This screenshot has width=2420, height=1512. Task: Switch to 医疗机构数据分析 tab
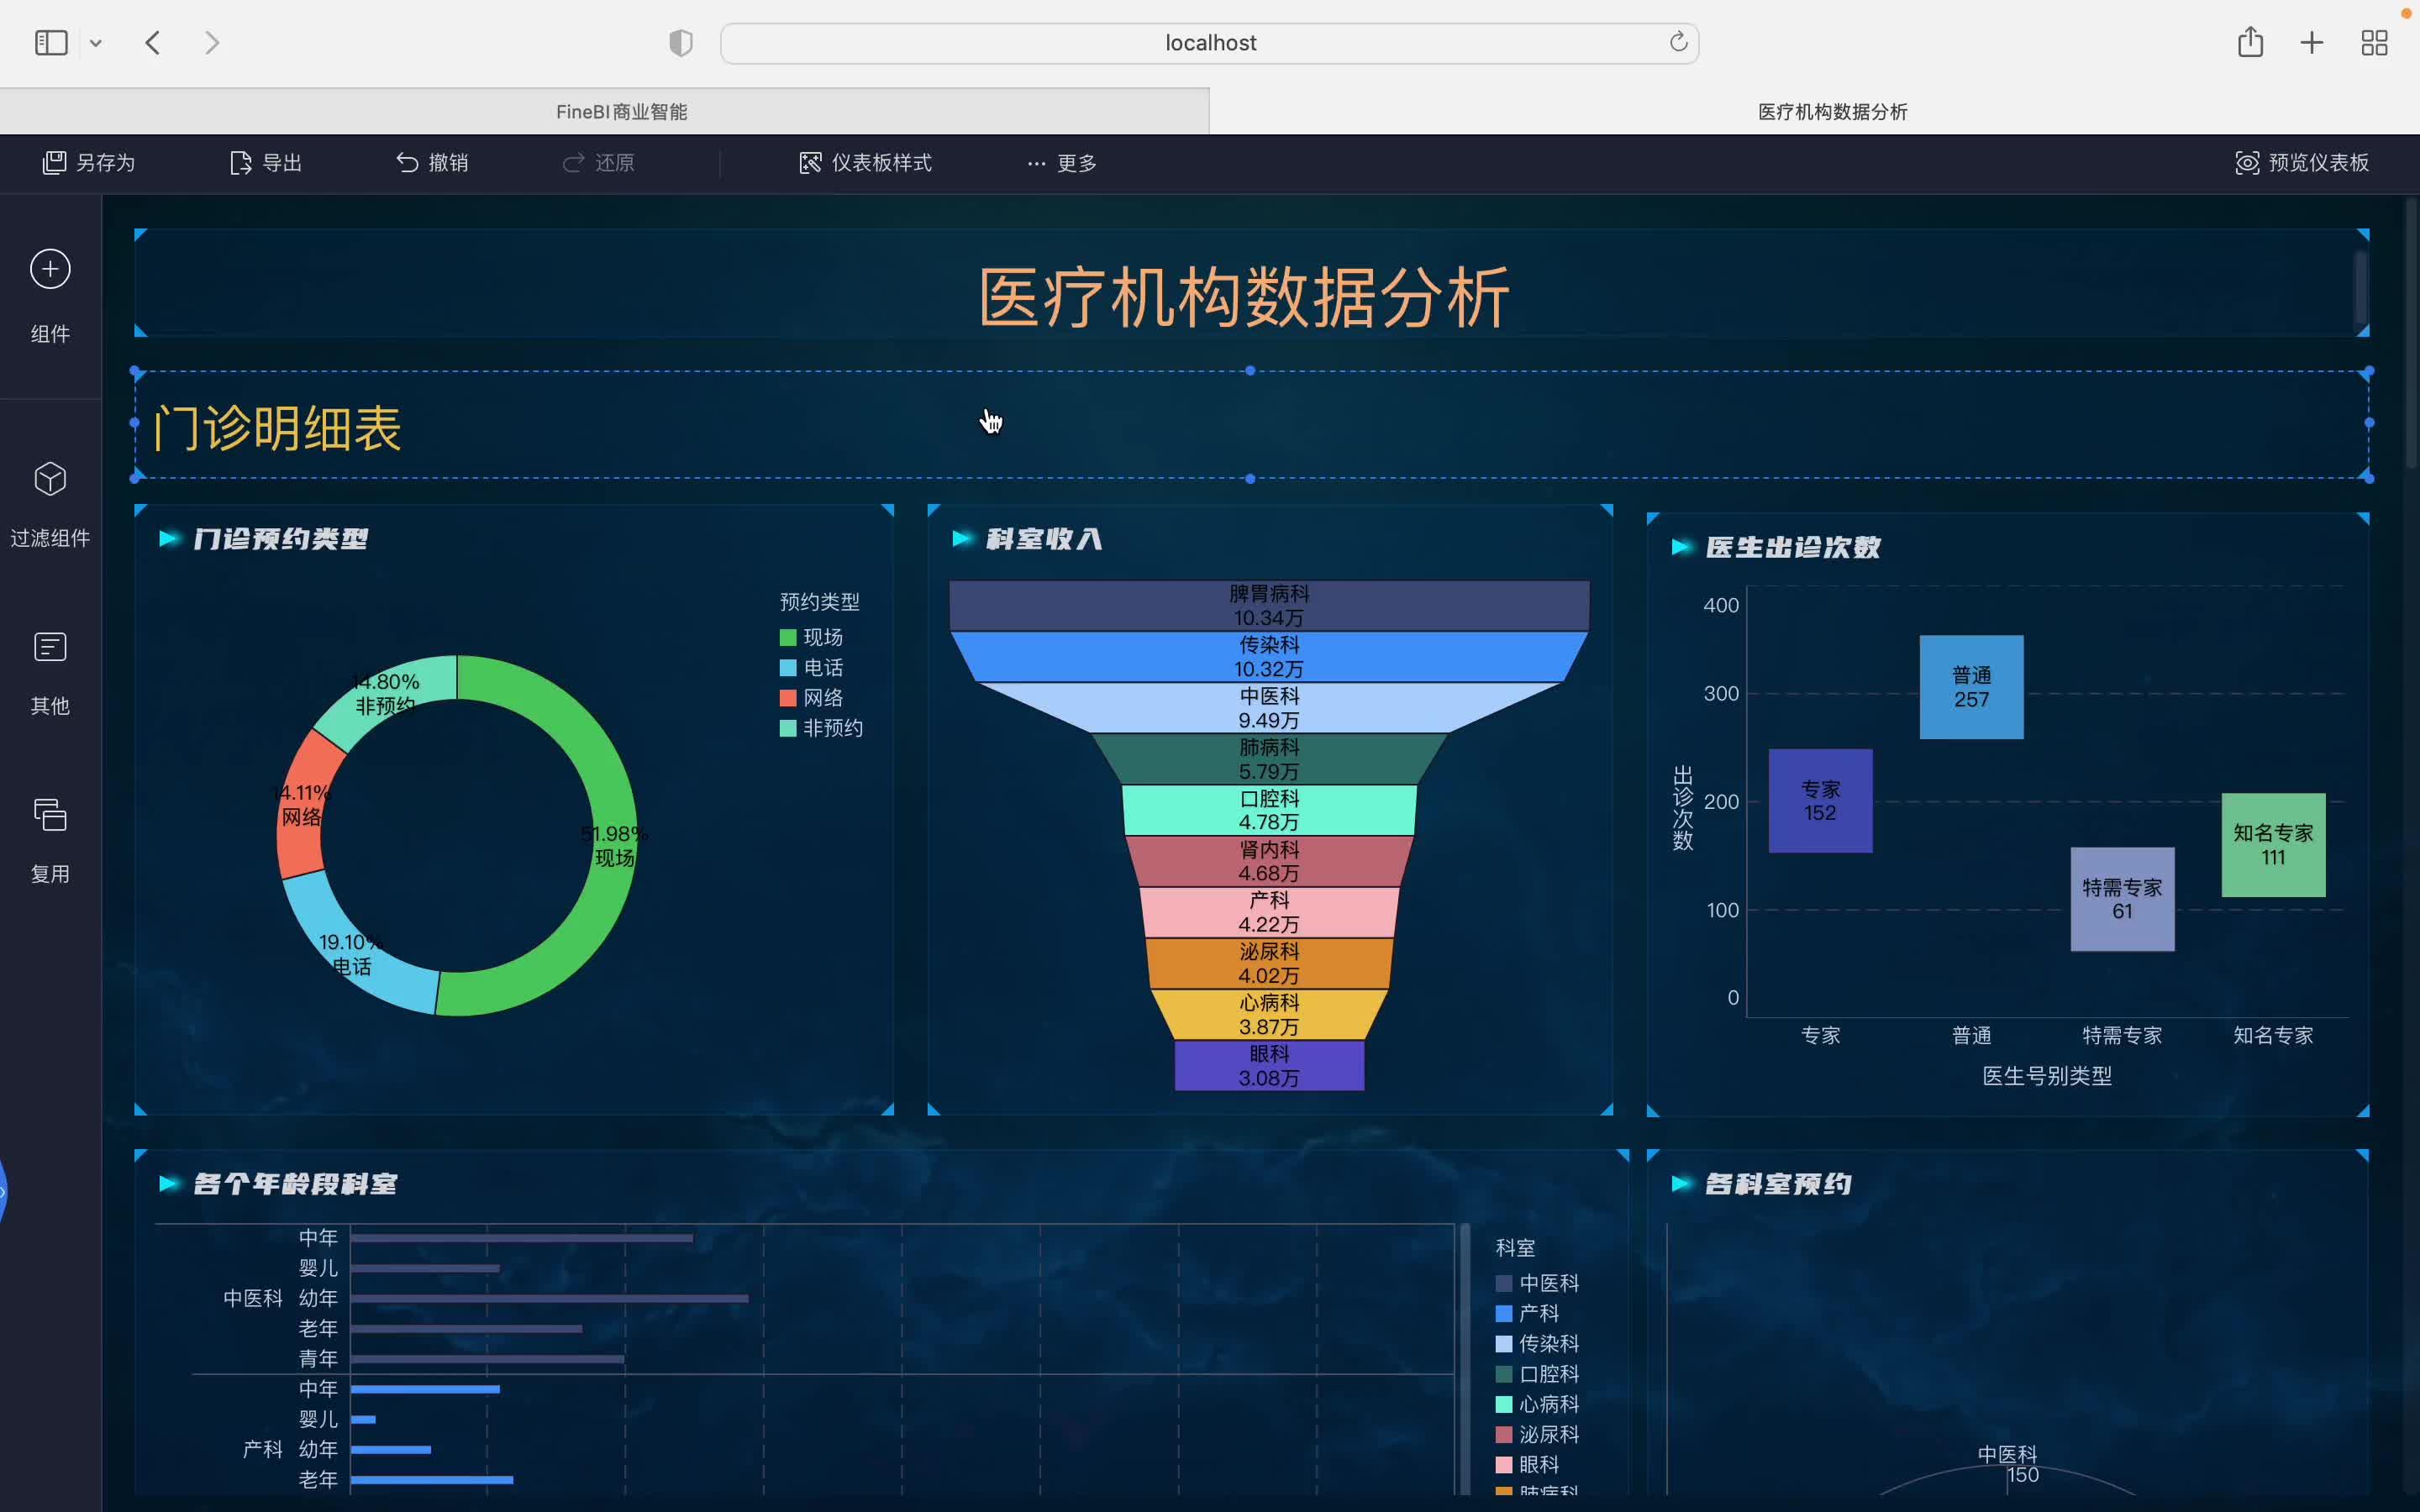point(1832,112)
